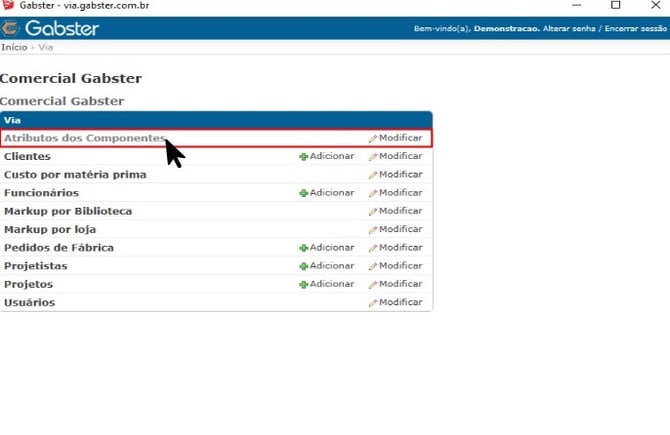Click the Alterar senha link
670x435 pixels.
569,29
